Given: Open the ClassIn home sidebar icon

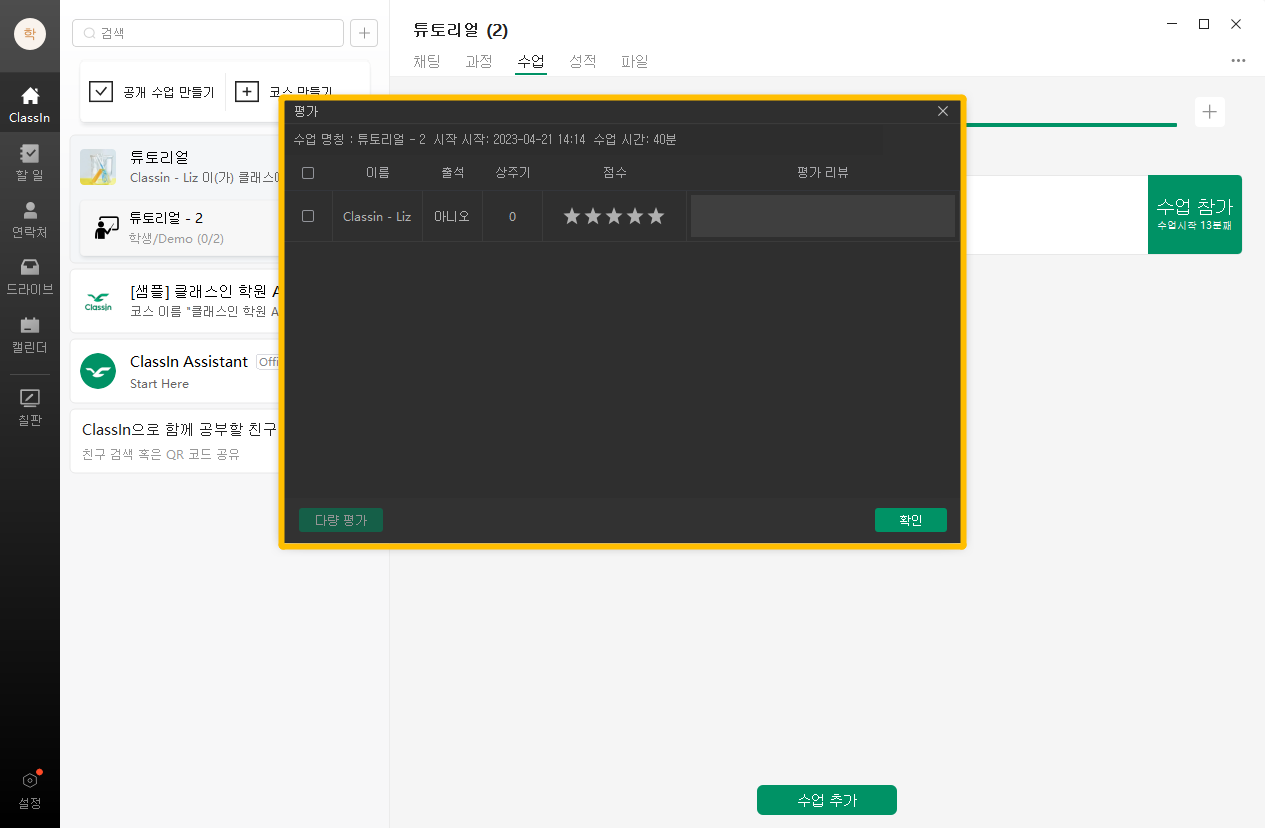Looking at the screenshot, I should click(30, 105).
